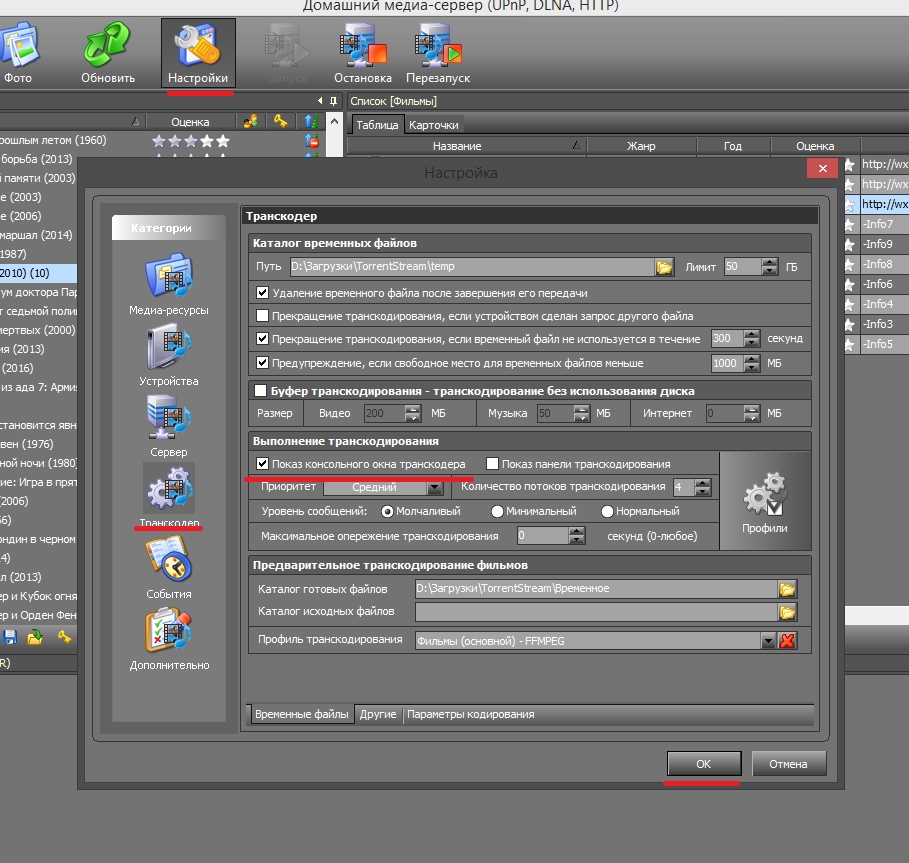Disable Показ консольного окна транскодера checkbox
Image resolution: width=909 pixels, height=863 pixels.
pos(263,464)
